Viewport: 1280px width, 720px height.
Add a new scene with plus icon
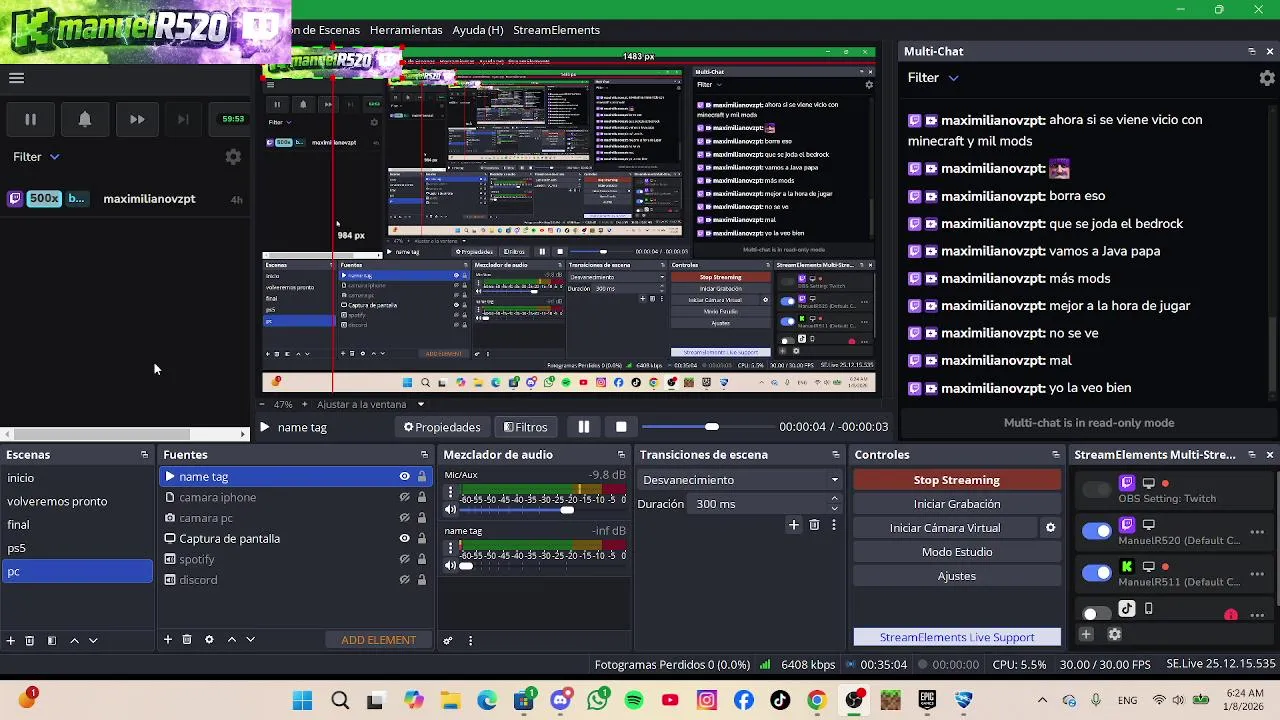click(x=10, y=640)
